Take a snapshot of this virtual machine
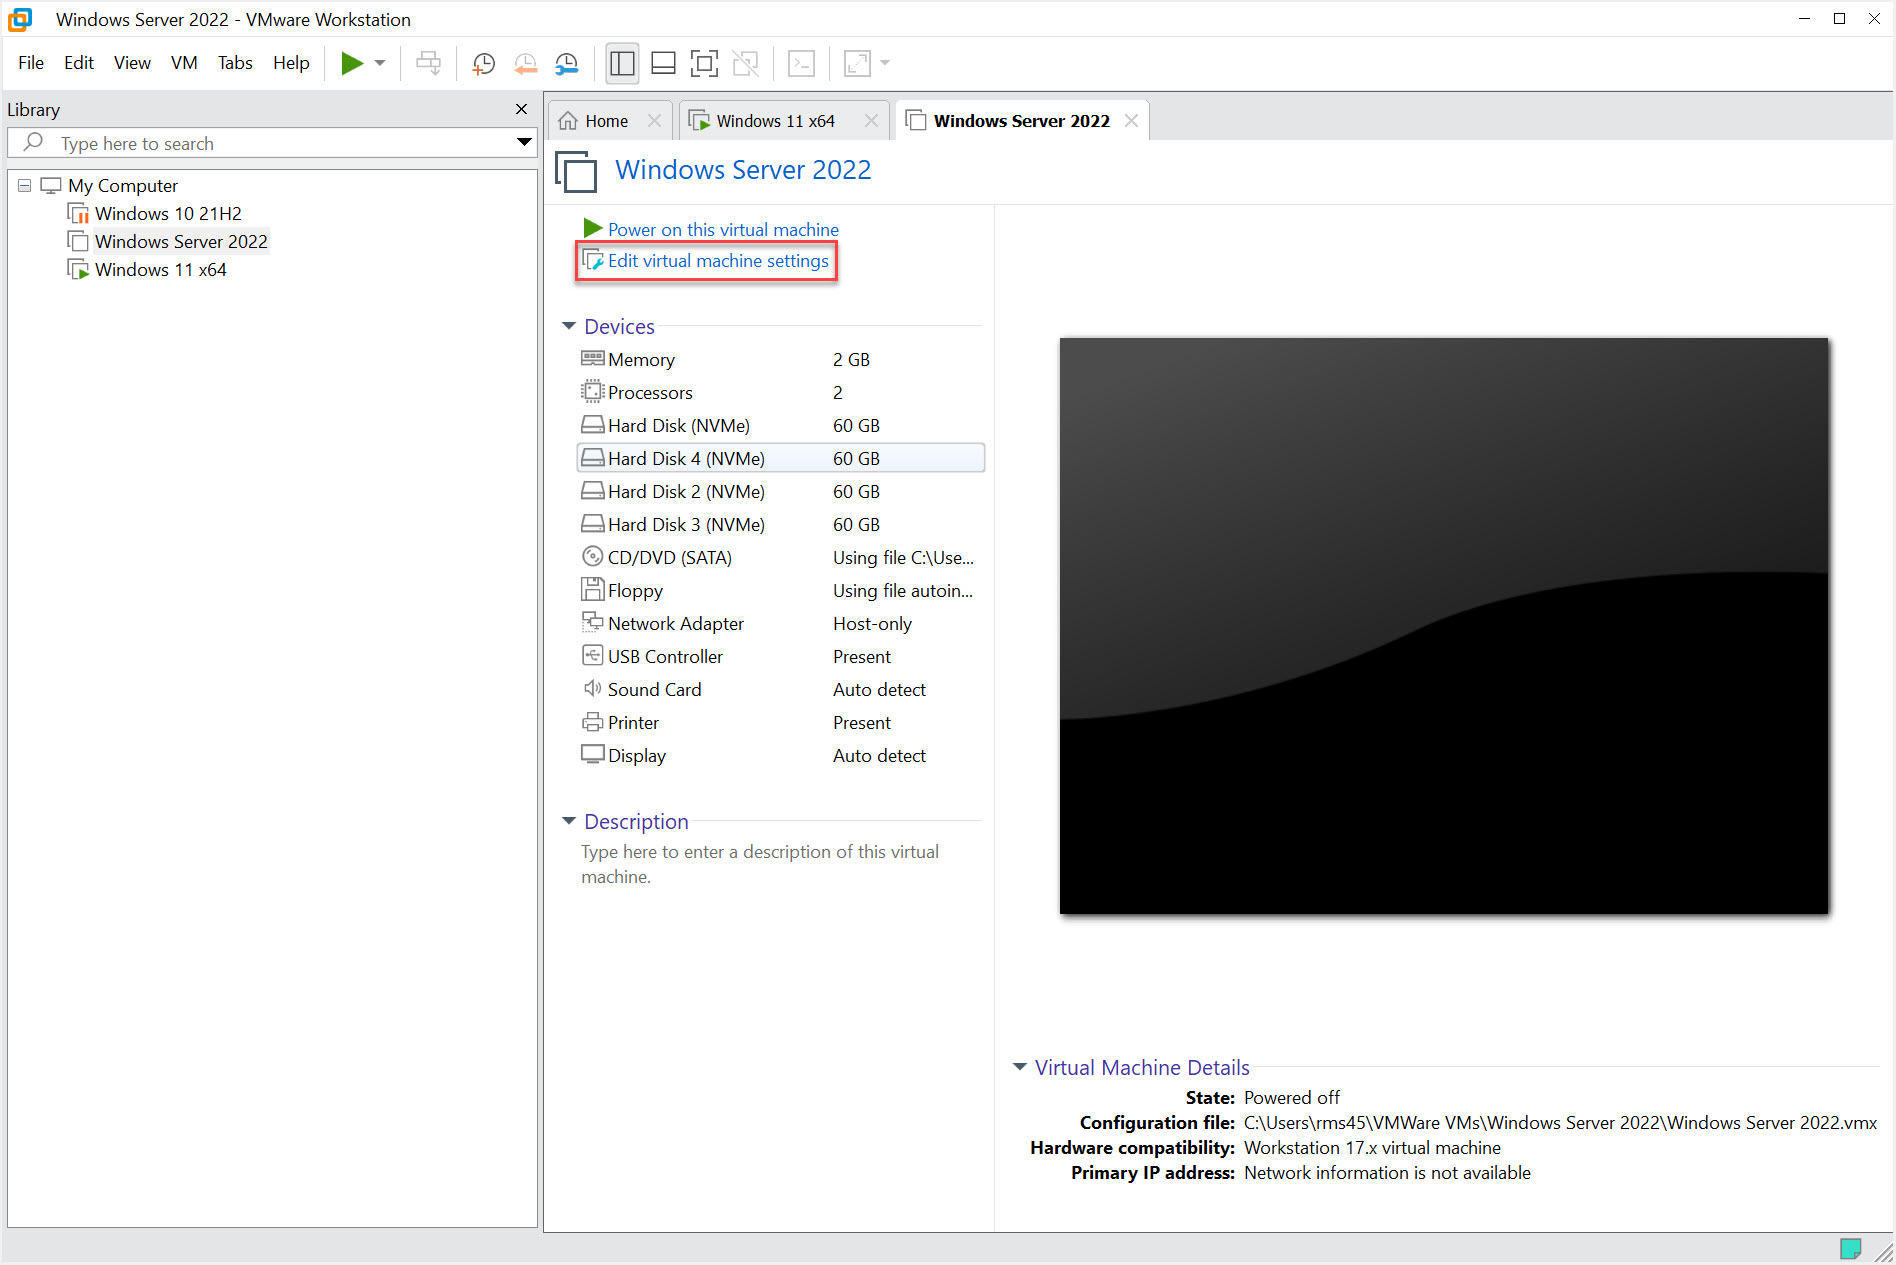The height and width of the screenshot is (1265, 1896). (483, 63)
